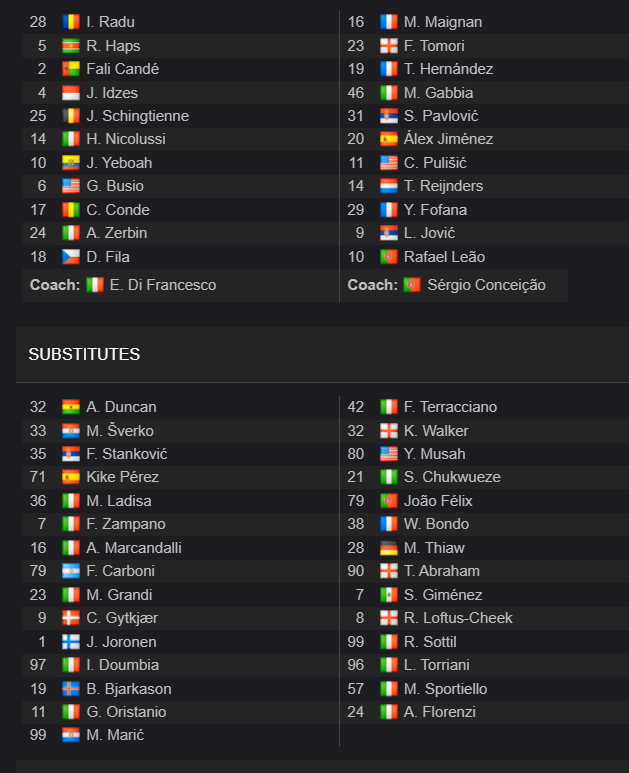Open João Félix substitute entry
Image resolution: width=629 pixels, height=773 pixels.
[438, 501]
